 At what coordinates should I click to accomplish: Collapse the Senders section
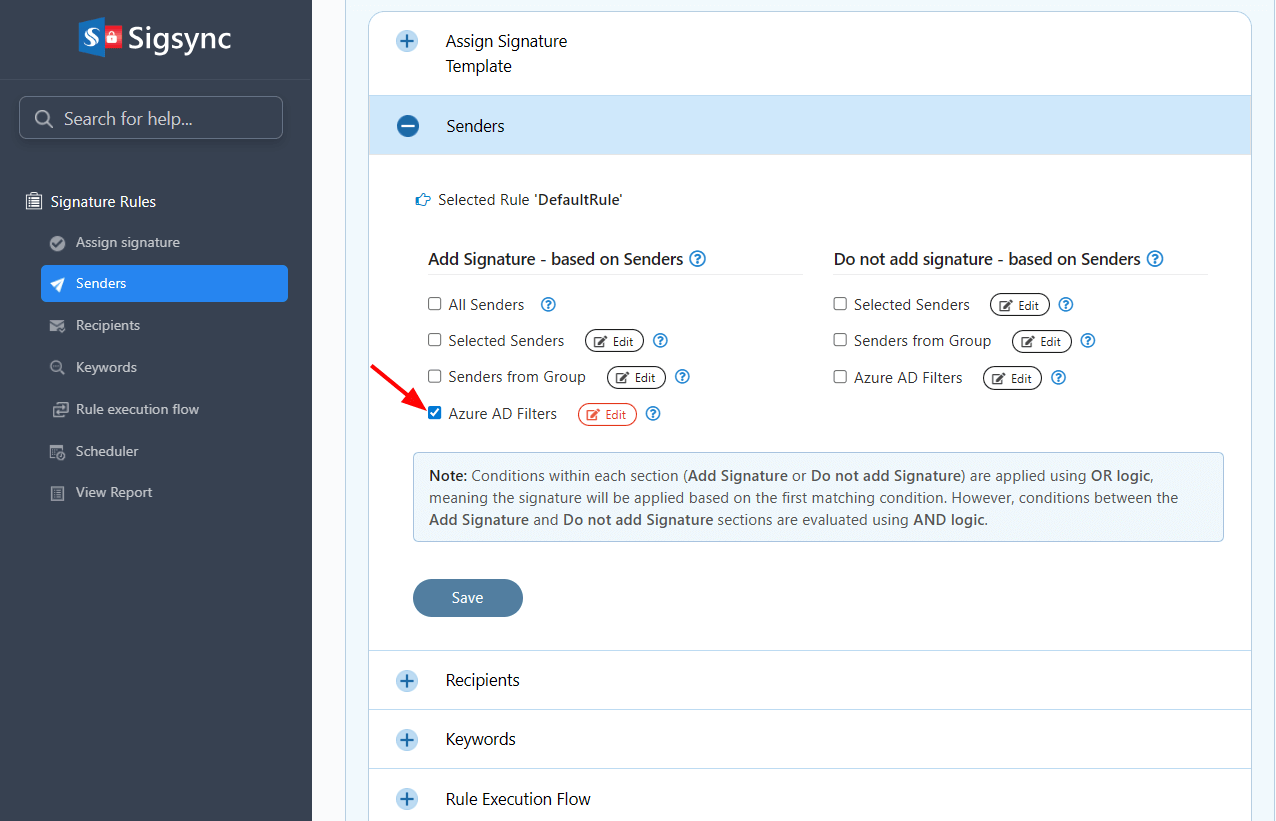(x=408, y=126)
